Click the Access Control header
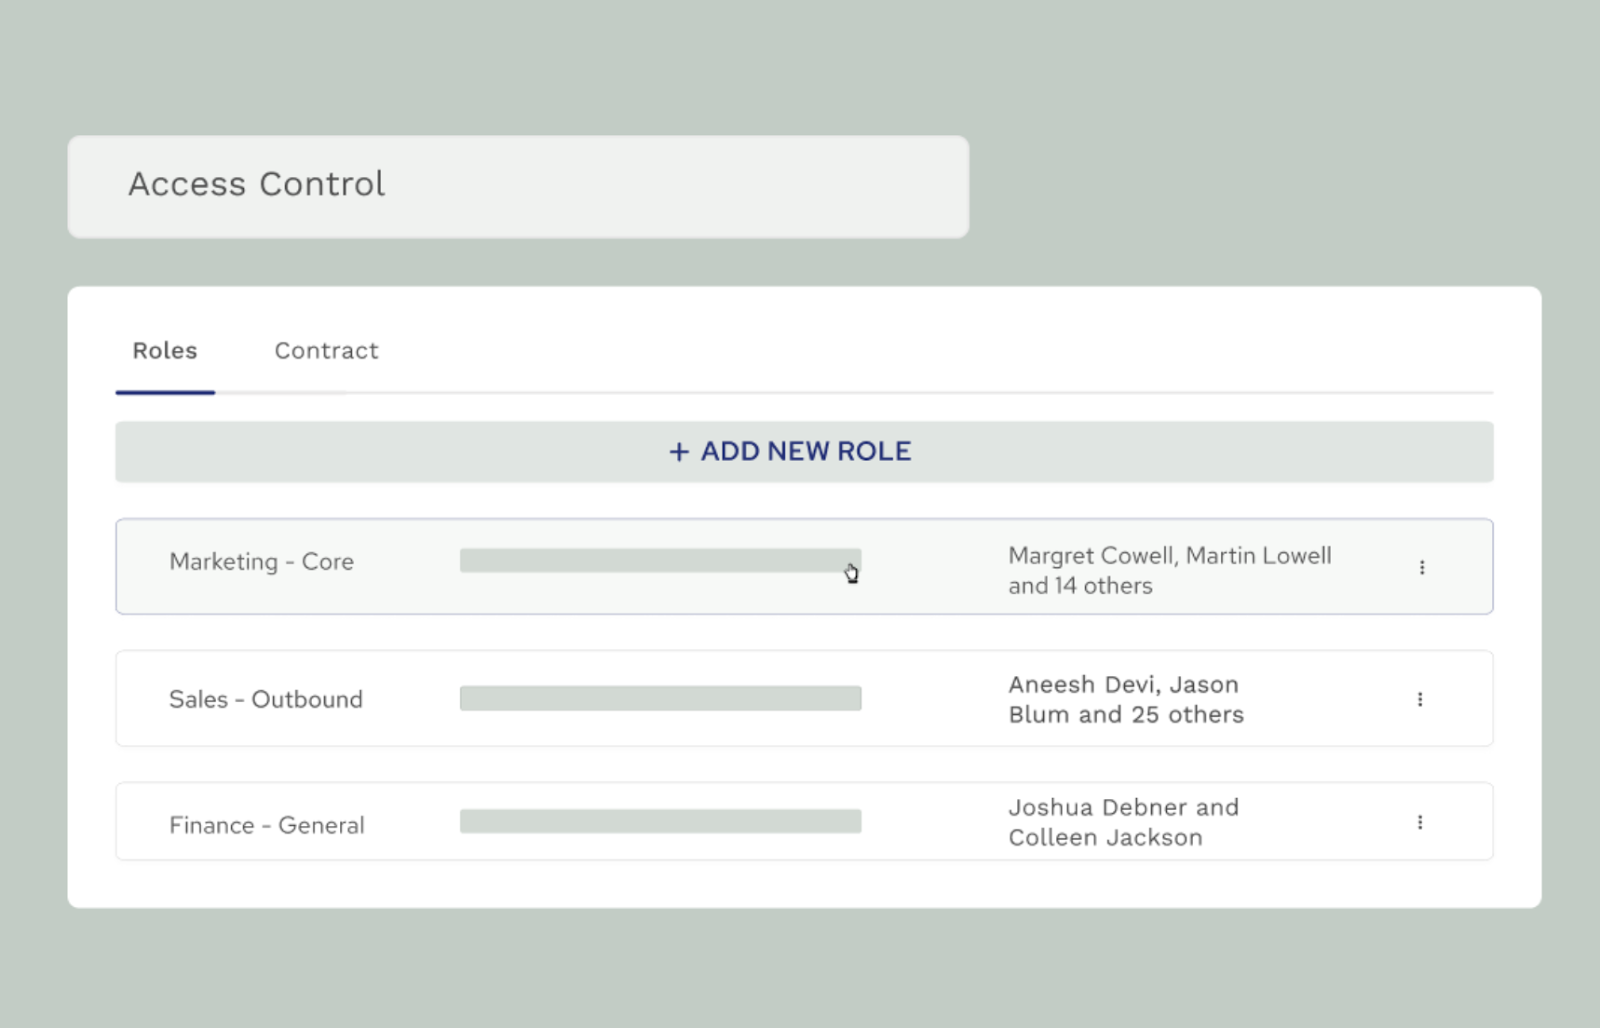 coord(256,184)
